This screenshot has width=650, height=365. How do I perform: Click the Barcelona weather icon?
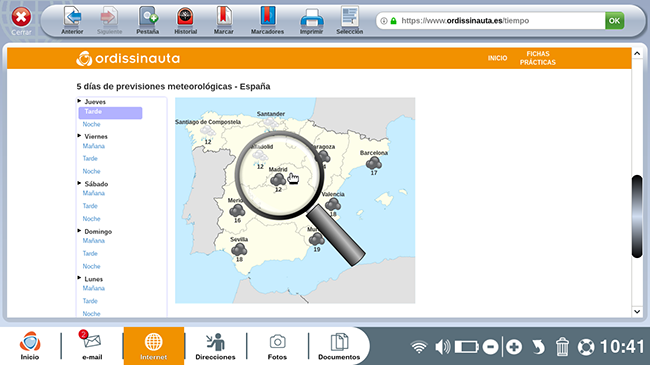click(x=374, y=163)
